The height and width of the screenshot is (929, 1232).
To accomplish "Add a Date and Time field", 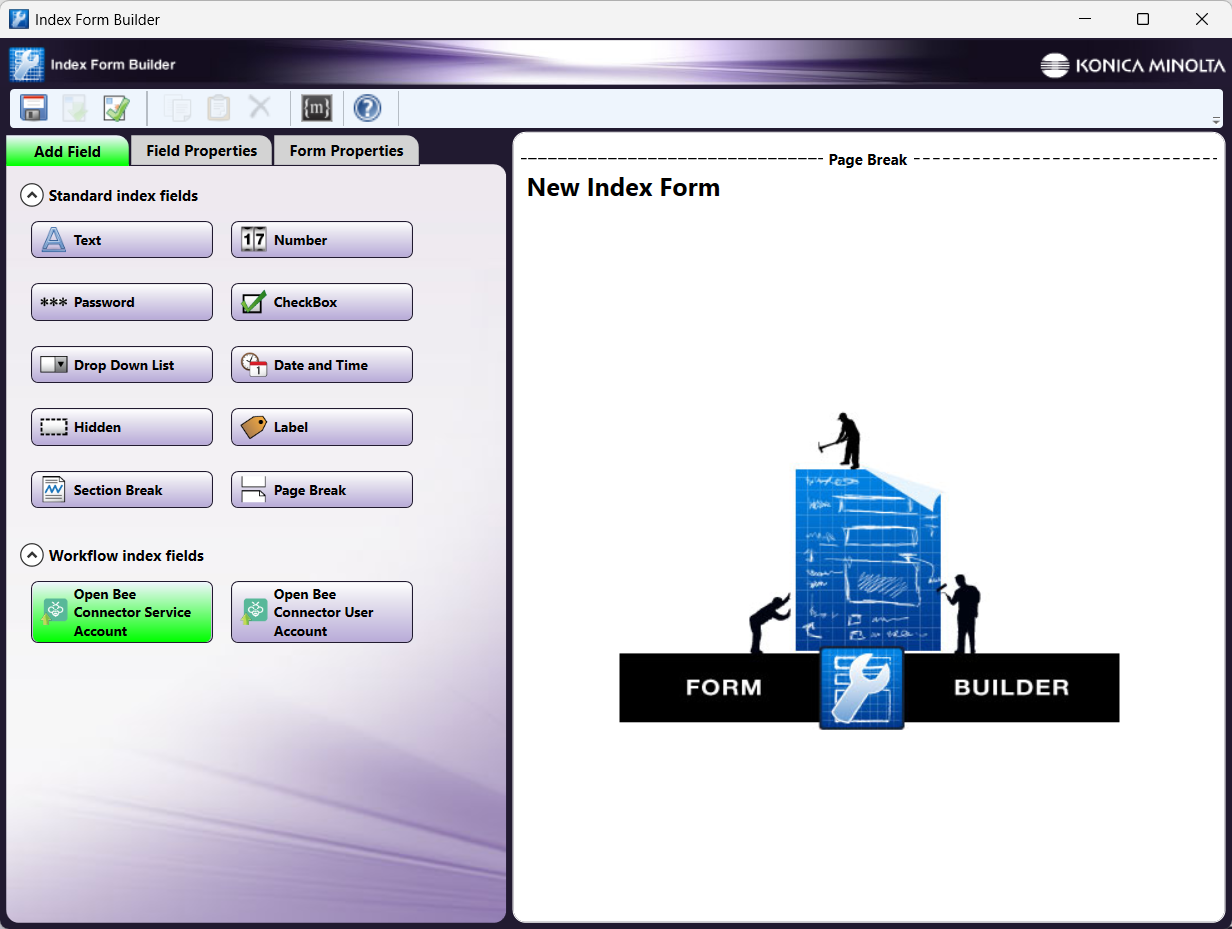I will pos(321,364).
